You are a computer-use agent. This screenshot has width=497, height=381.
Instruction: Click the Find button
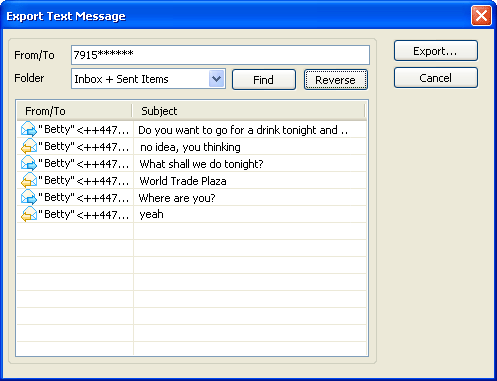(264, 80)
